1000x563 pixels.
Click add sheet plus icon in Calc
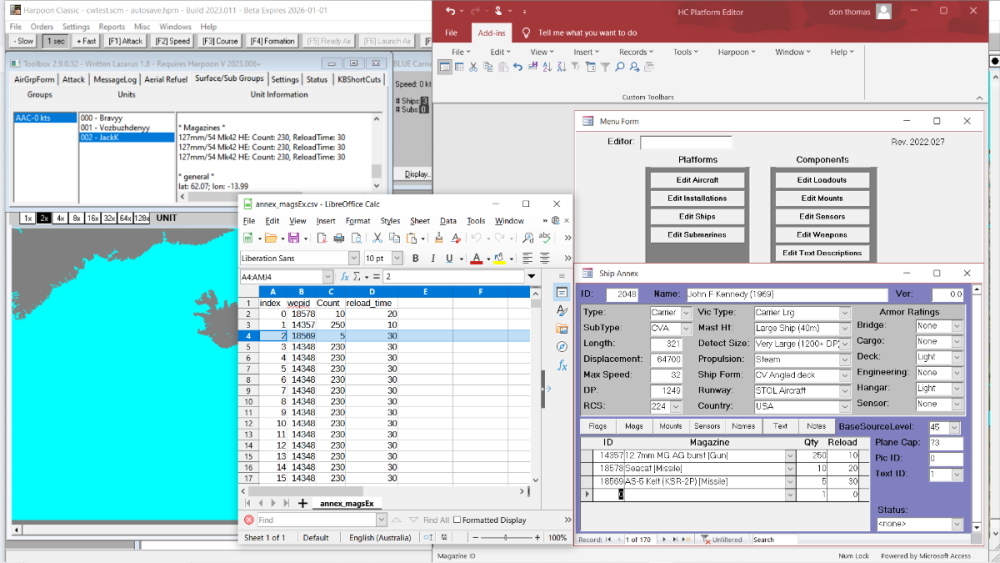tap(302, 504)
